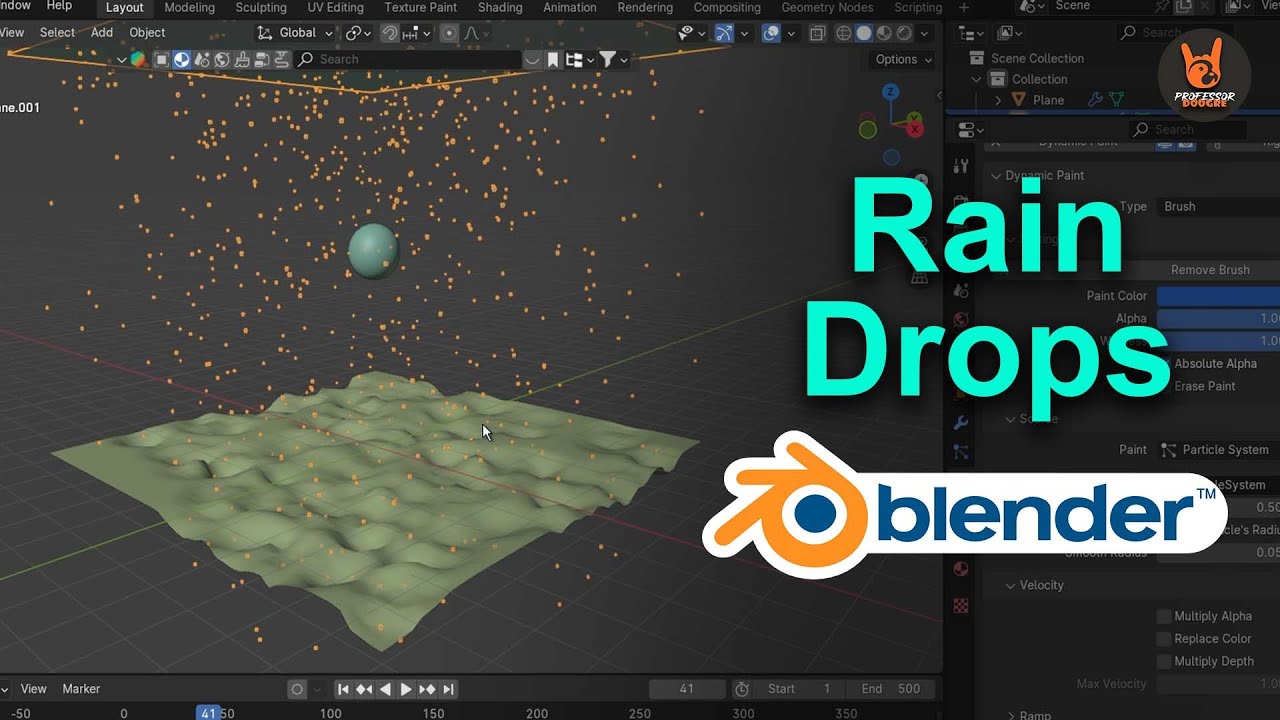
Task: Open the snap increment options dropdown
Action: [x=418, y=33]
